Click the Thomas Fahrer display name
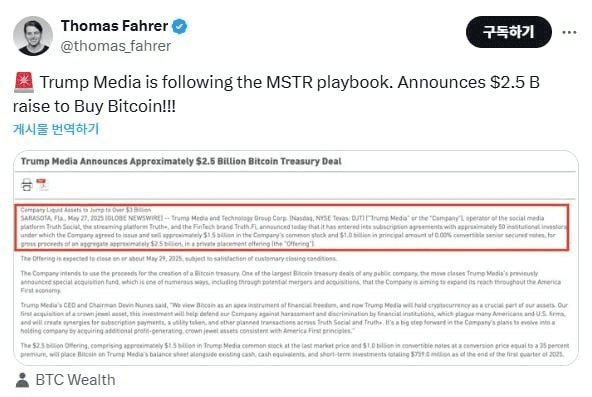 [114, 26]
